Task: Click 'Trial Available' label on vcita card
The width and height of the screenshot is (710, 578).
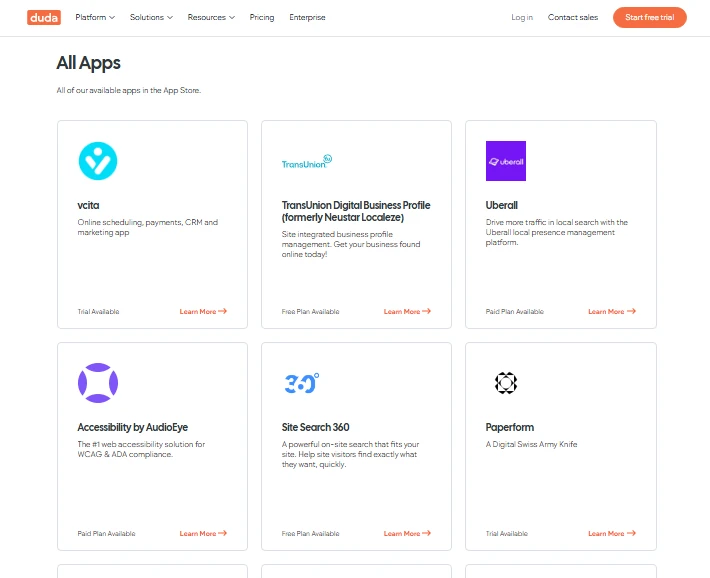Action: click(98, 312)
